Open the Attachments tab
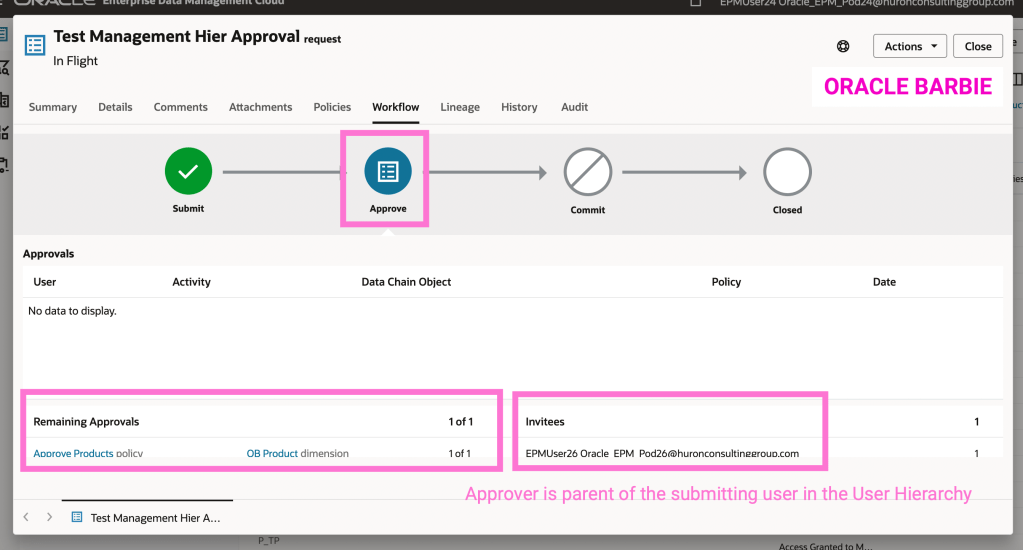The height and width of the screenshot is (550, 1023). click(x=261, y=107)
